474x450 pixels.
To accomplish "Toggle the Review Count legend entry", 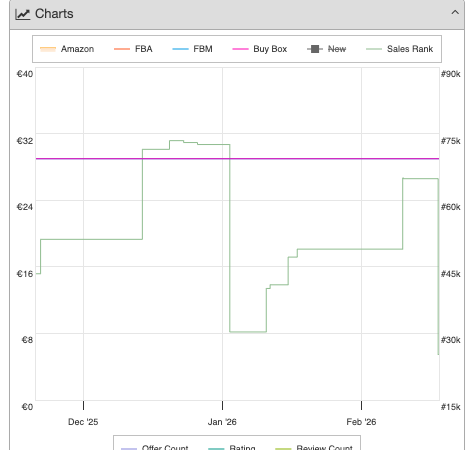I will 314,447.
